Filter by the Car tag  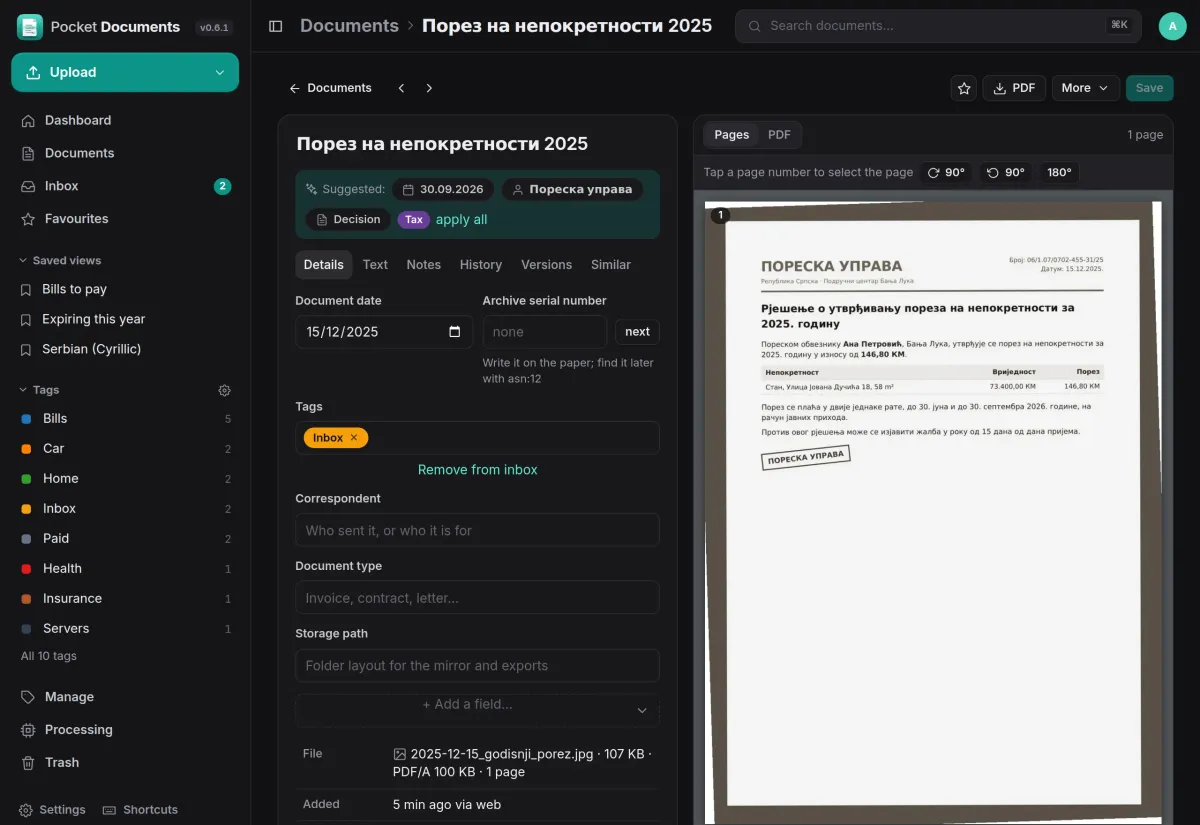point(125,449)
